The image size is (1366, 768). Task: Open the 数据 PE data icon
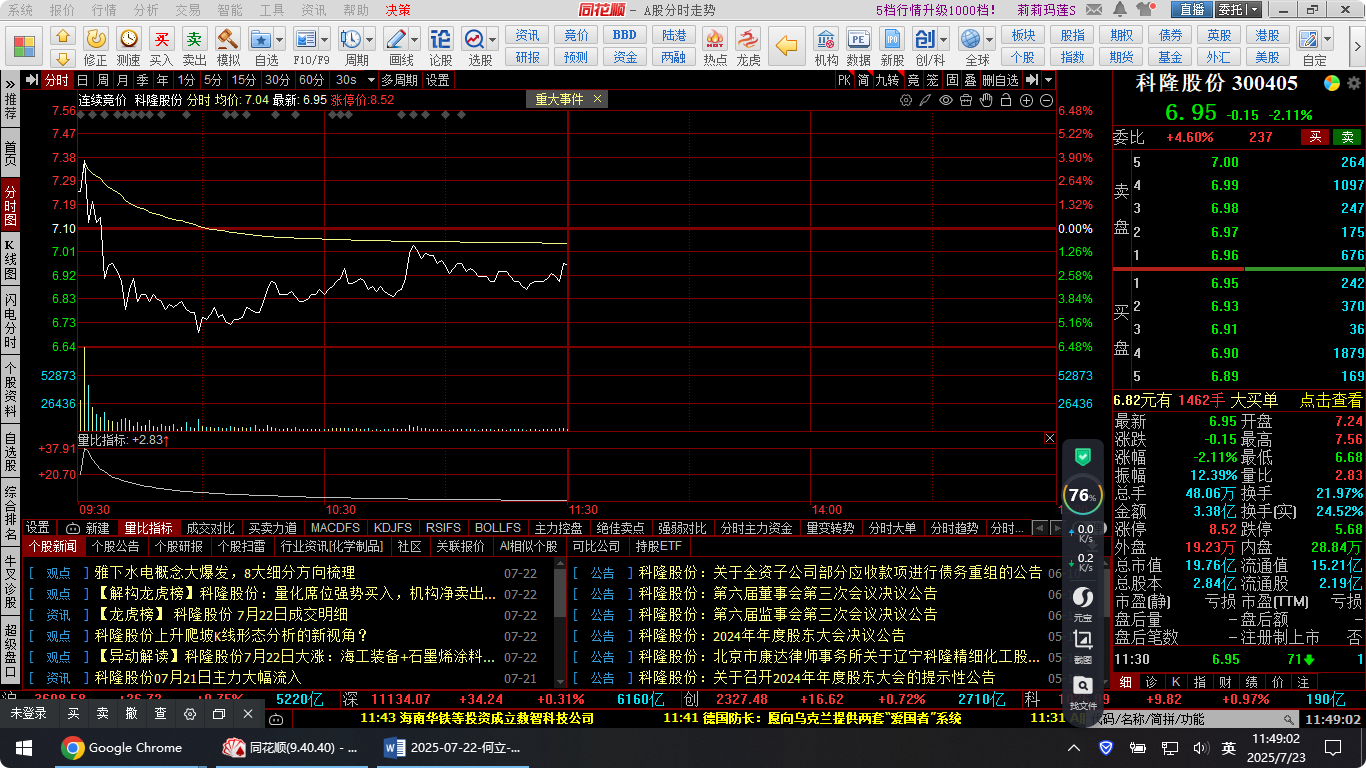[x=859, y=39]
